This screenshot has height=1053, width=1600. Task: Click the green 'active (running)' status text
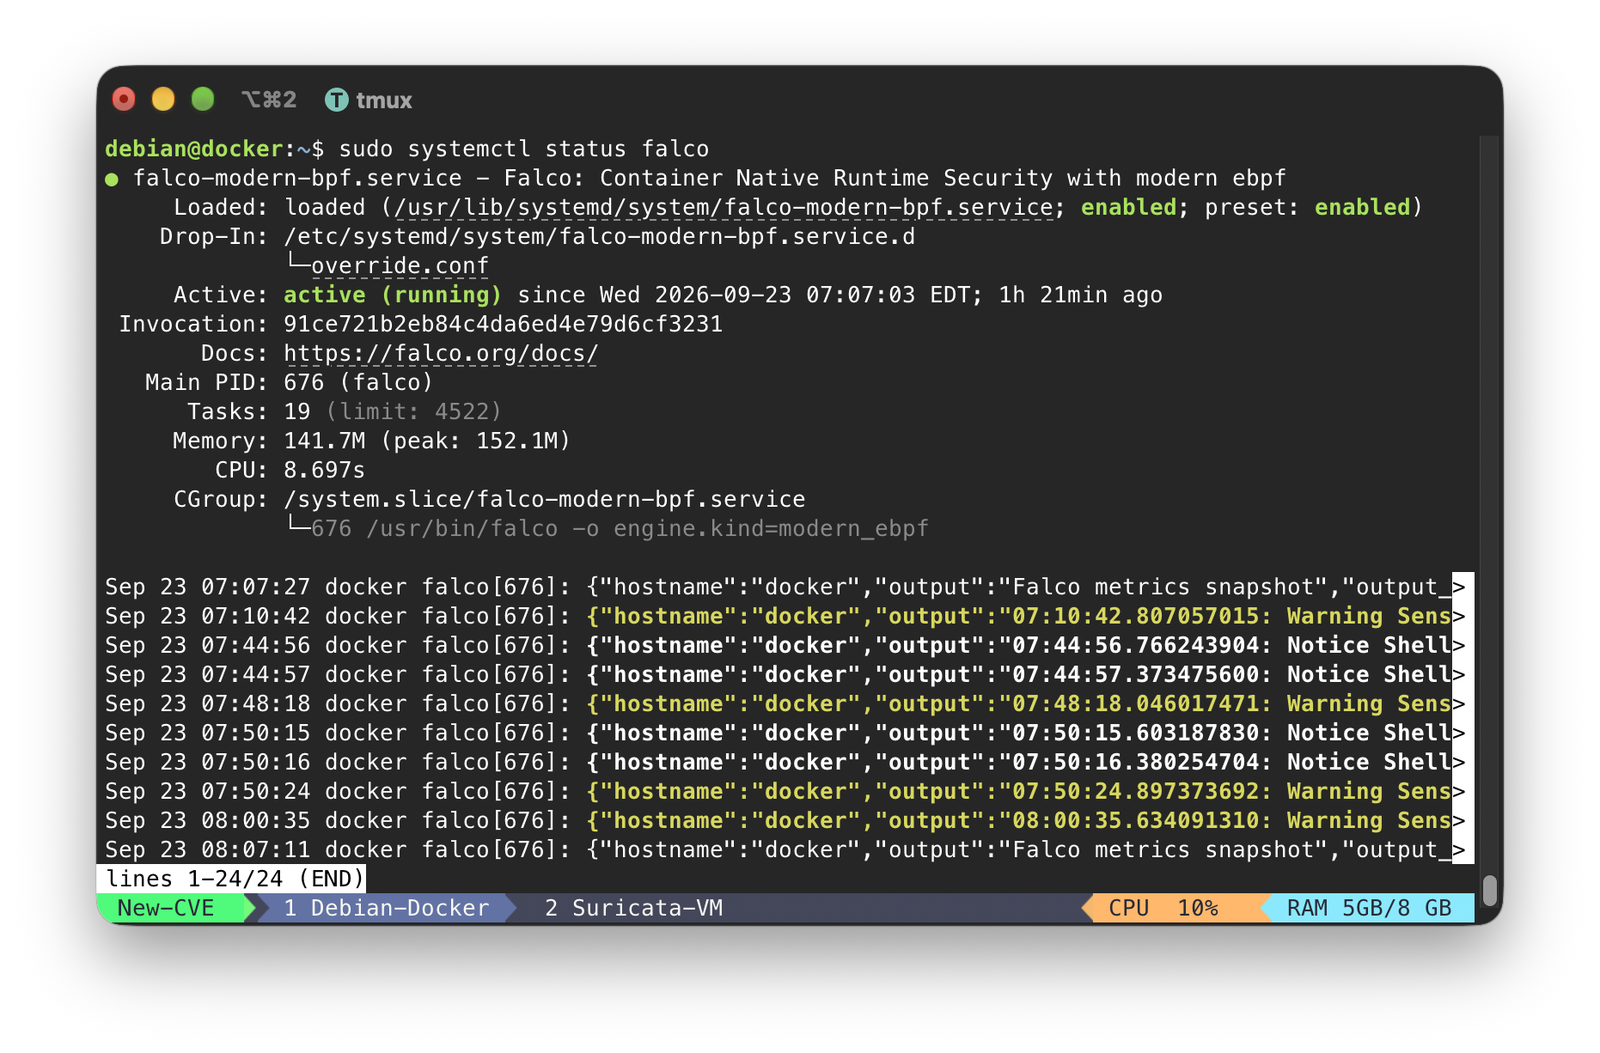[x=392, y=295]
